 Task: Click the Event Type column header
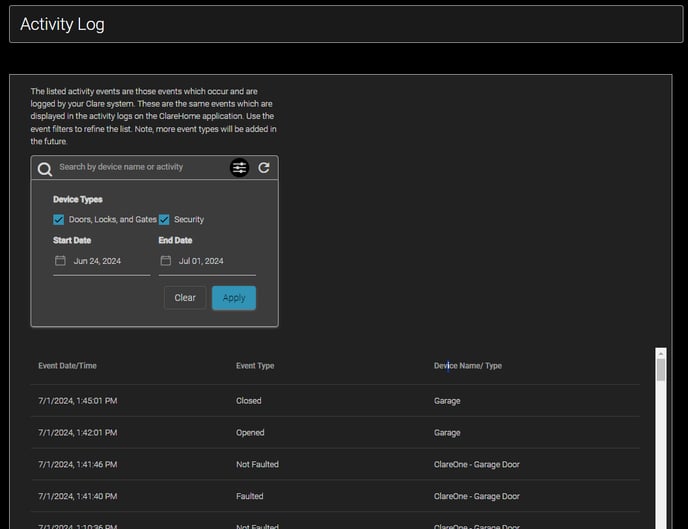coord(255,365)
